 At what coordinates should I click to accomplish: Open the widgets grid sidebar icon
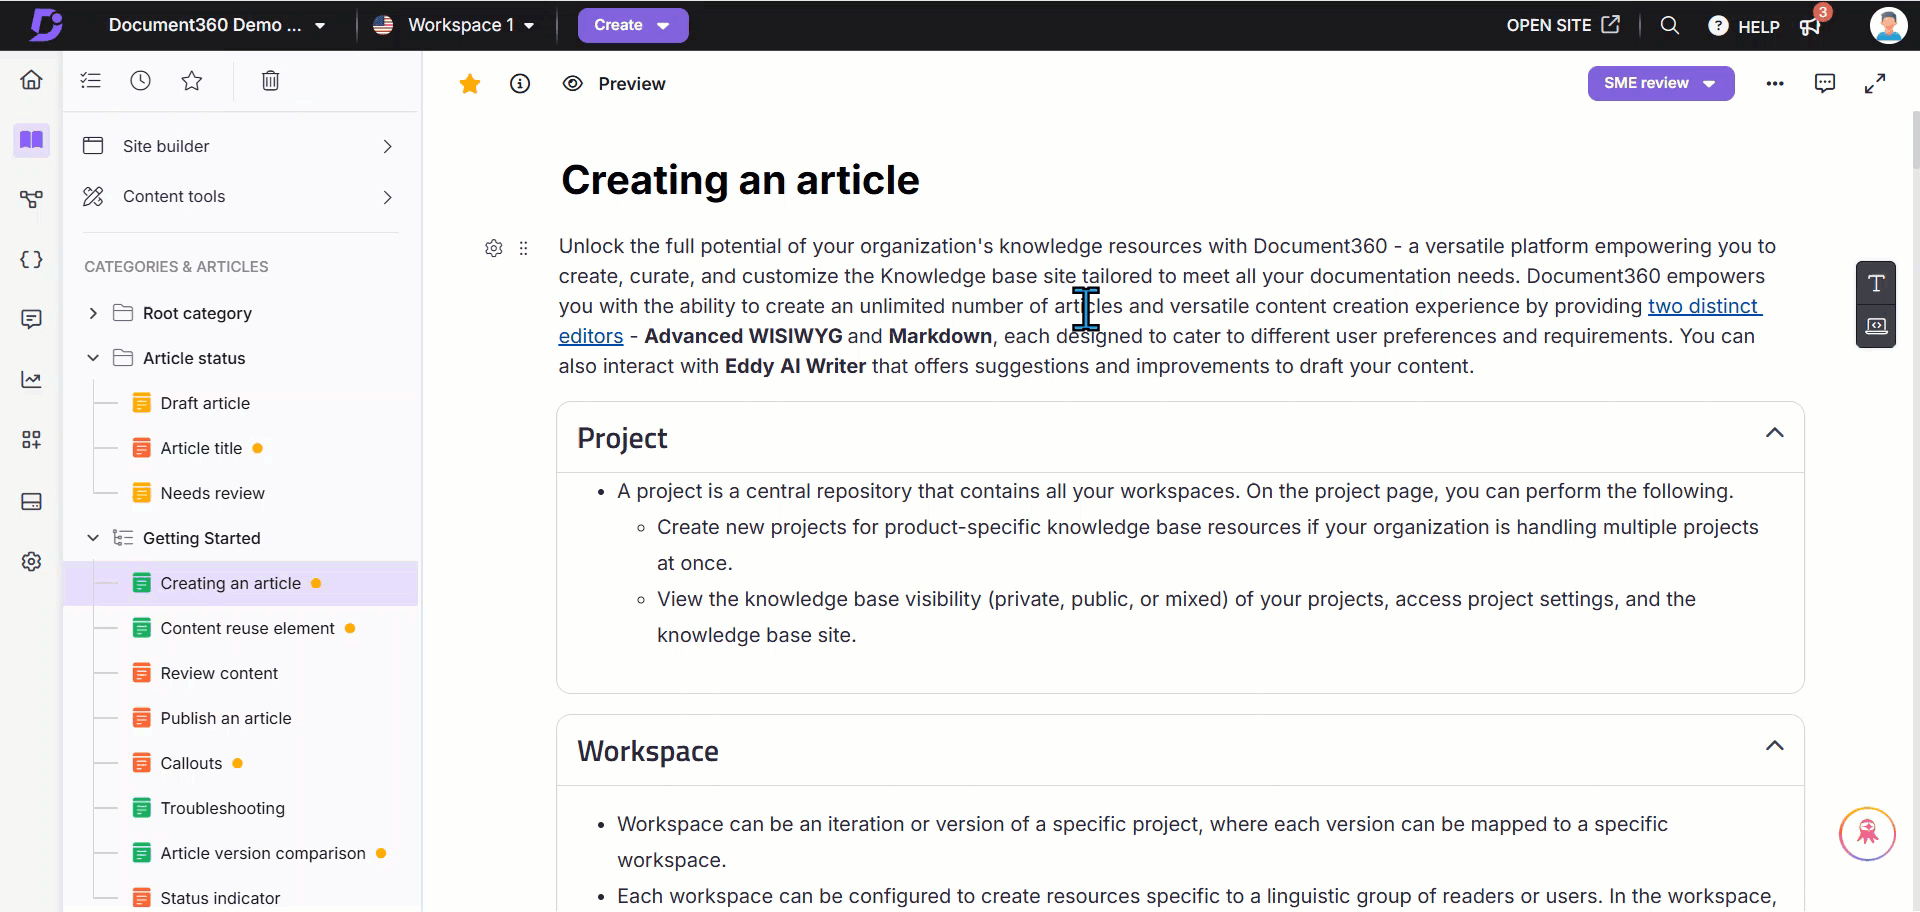[32, 440]
